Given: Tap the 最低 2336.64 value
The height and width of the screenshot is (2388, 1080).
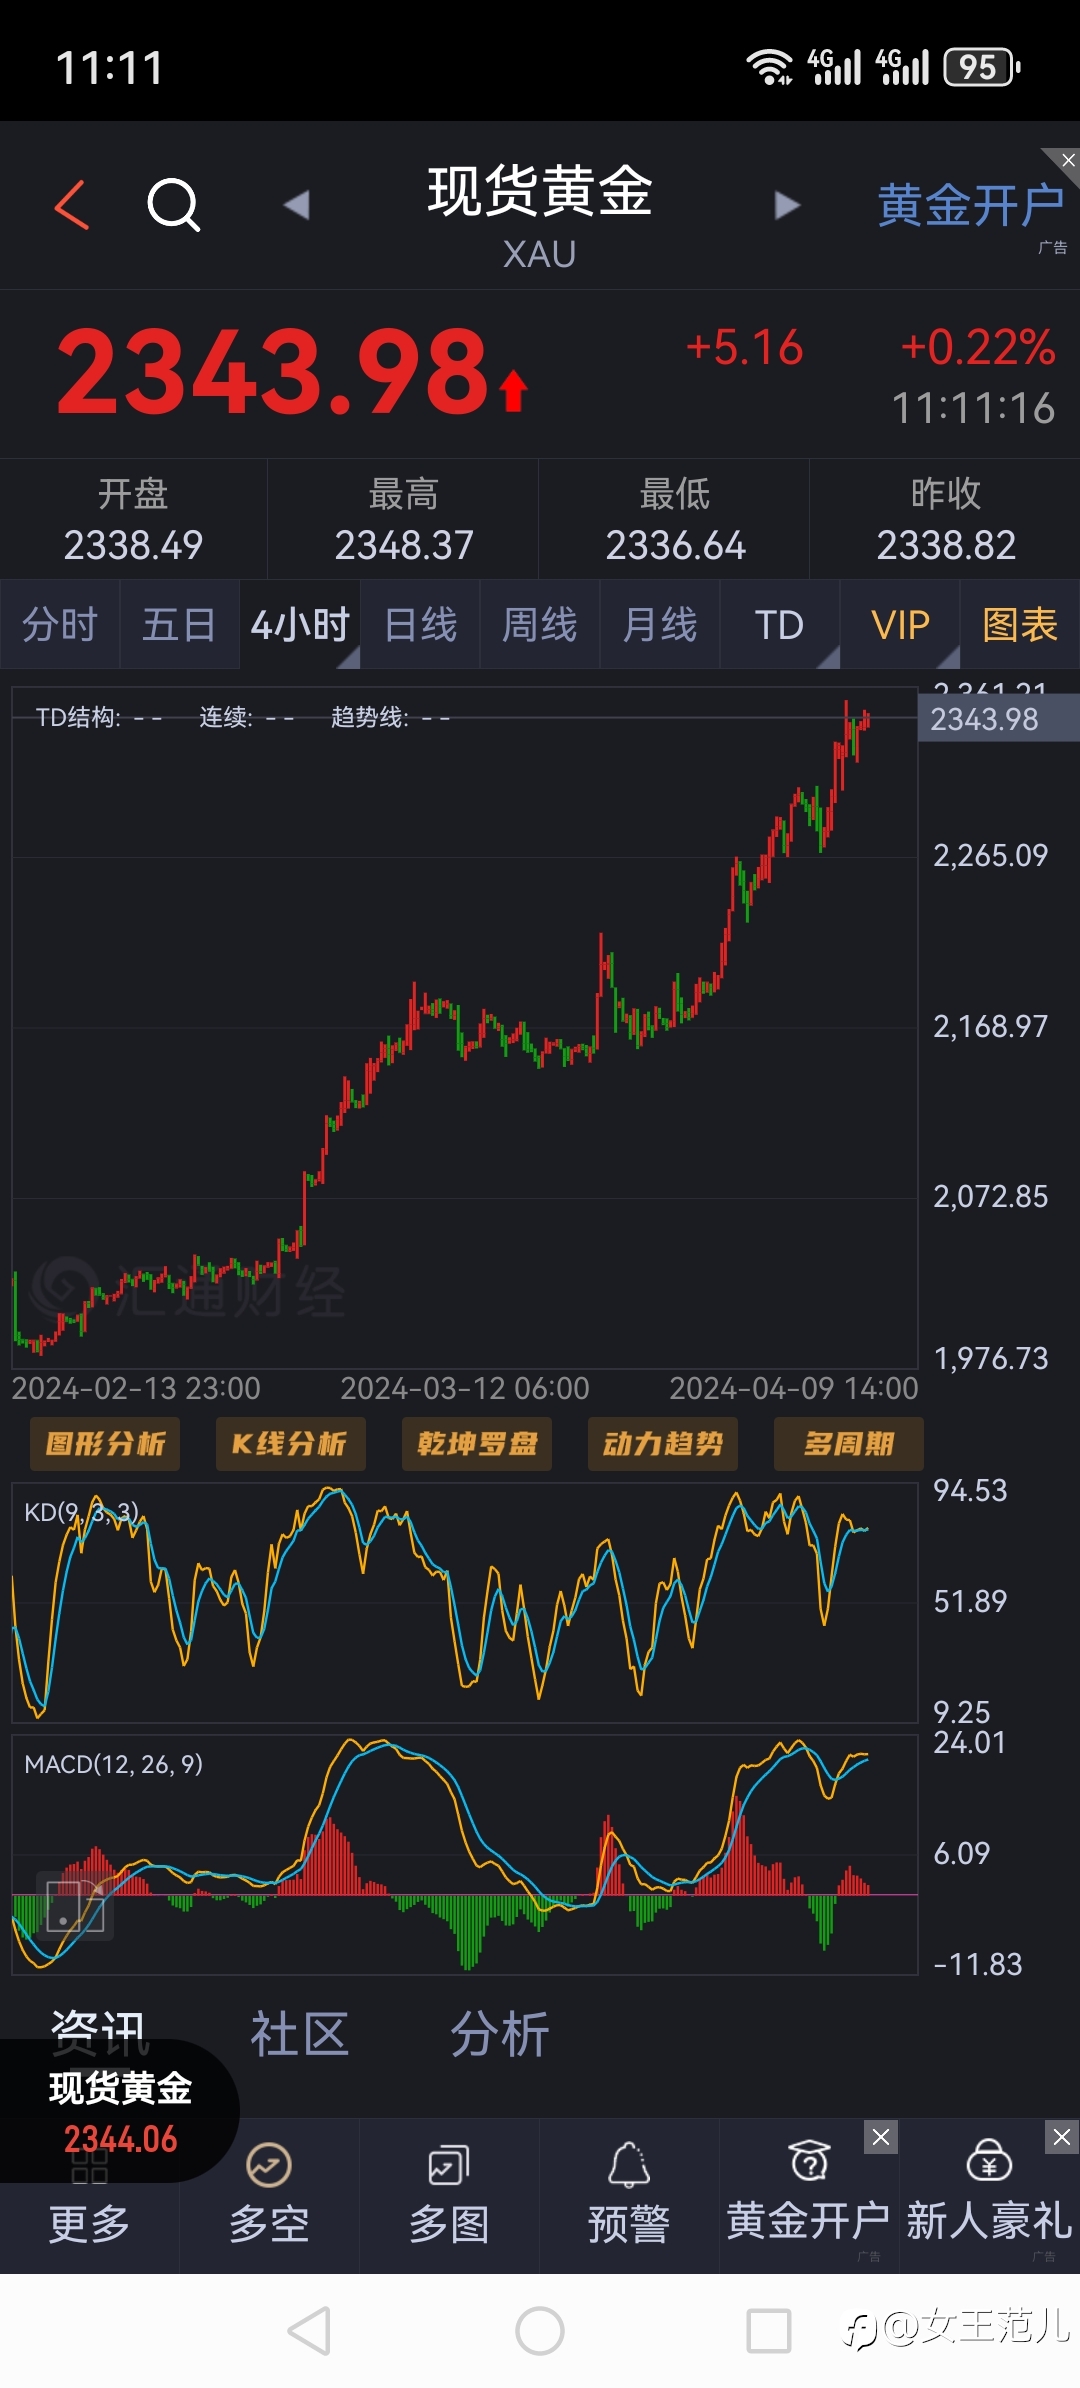Looking at the screenshot, I should click(x=675, y=545).
